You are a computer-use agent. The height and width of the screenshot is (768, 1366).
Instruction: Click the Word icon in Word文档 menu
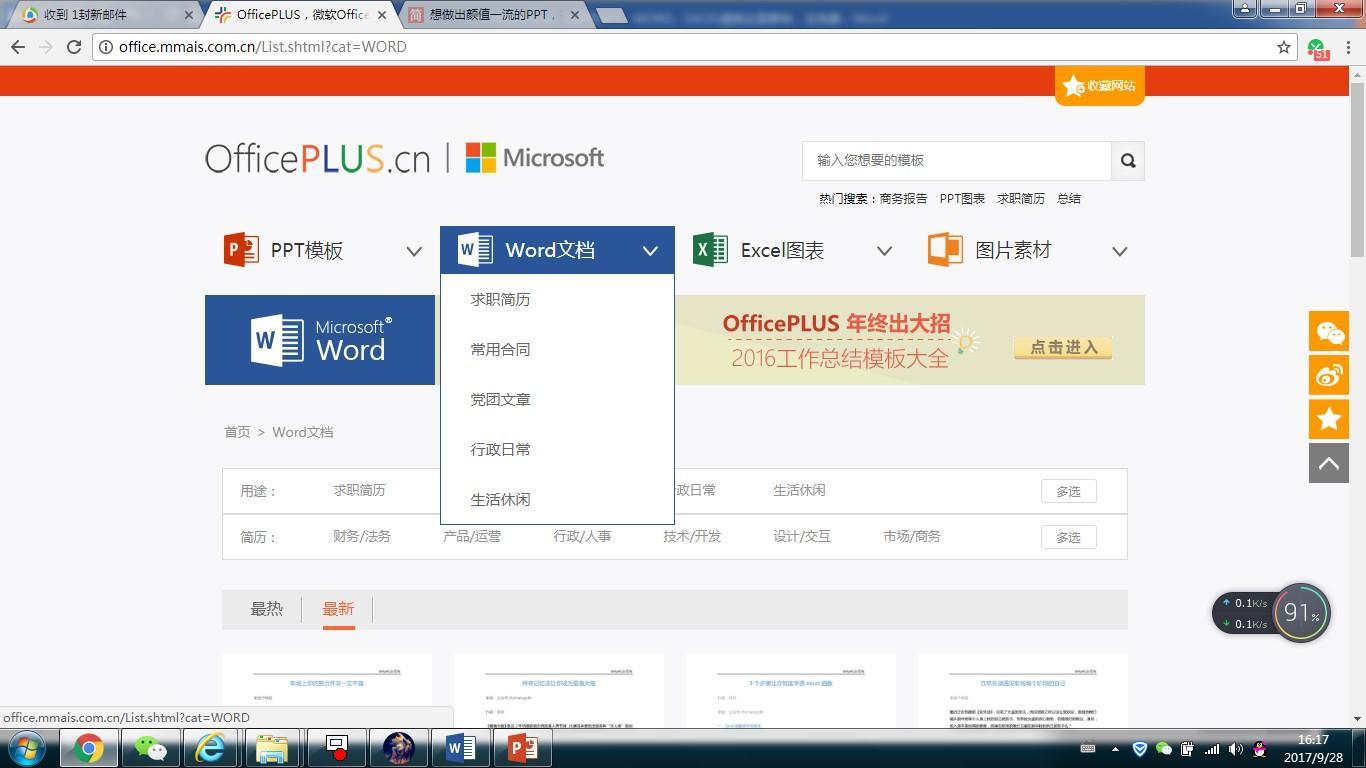[475, 249]
